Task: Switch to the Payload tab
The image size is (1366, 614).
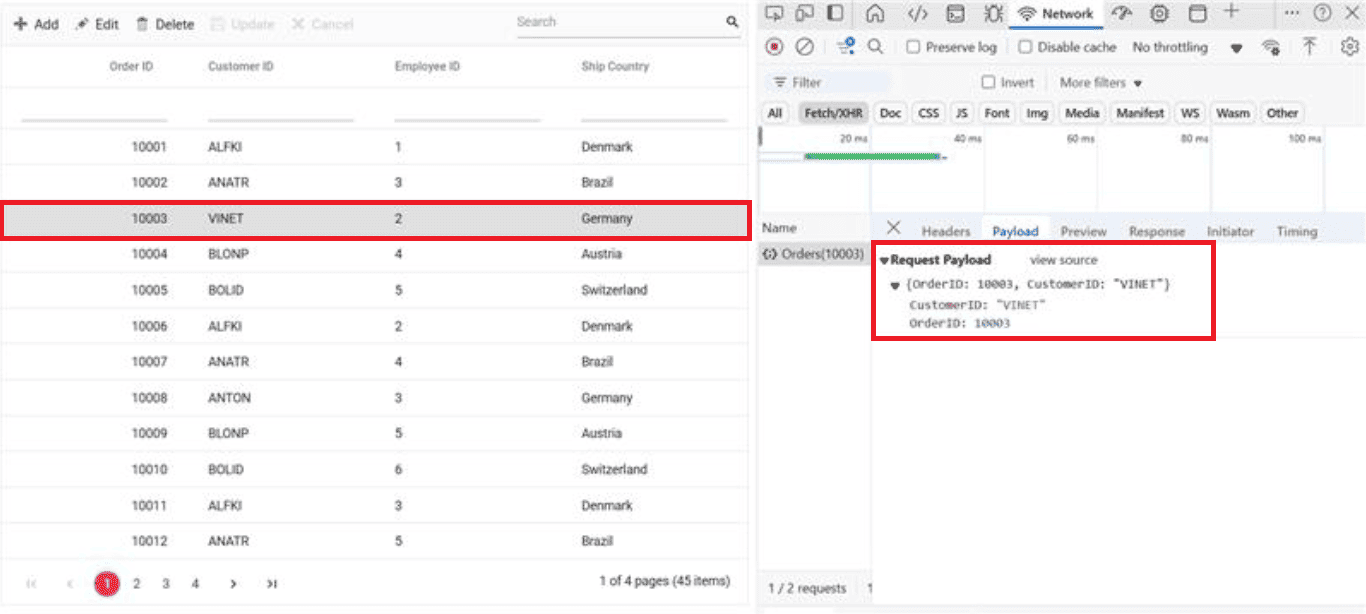Action: pos(1015,231)
